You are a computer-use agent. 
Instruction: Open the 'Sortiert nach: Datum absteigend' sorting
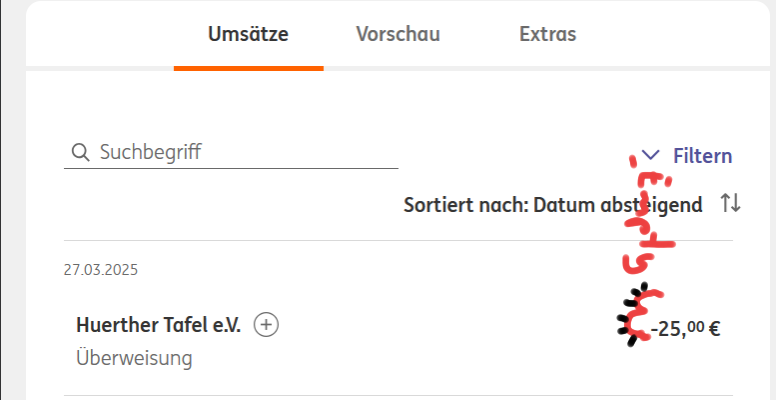coord(553,205)
